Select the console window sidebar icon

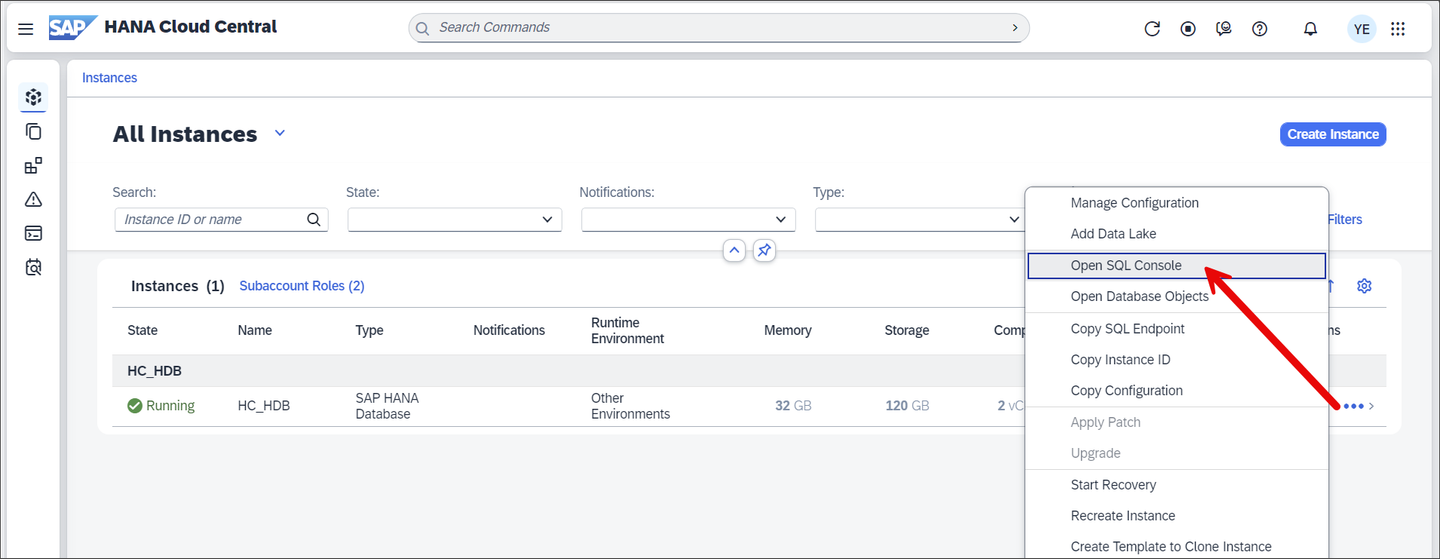pos(33,233)
